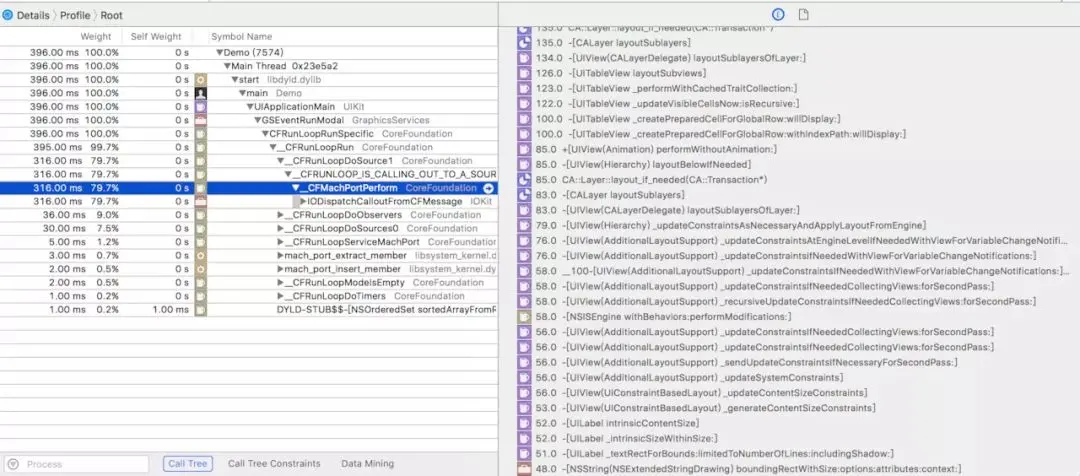Collapse the UIApplicationMain disclosure triangle

click(250, 107)
